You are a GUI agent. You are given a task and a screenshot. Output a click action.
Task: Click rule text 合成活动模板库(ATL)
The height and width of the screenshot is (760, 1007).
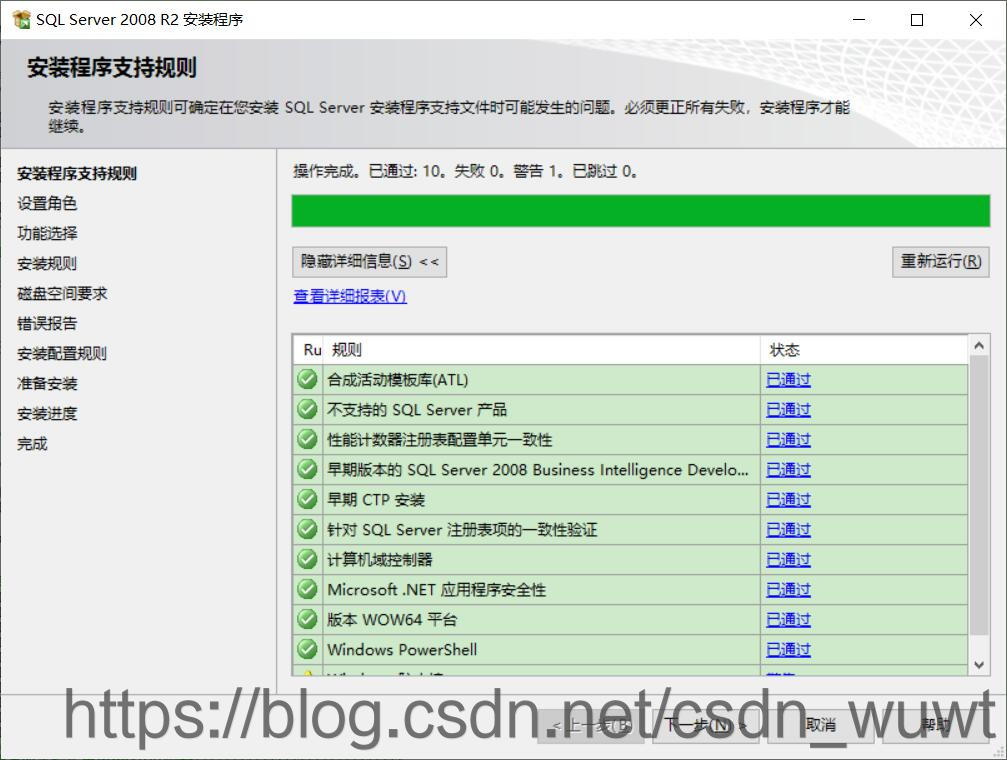pyautogui.click(x=398, y=380)
